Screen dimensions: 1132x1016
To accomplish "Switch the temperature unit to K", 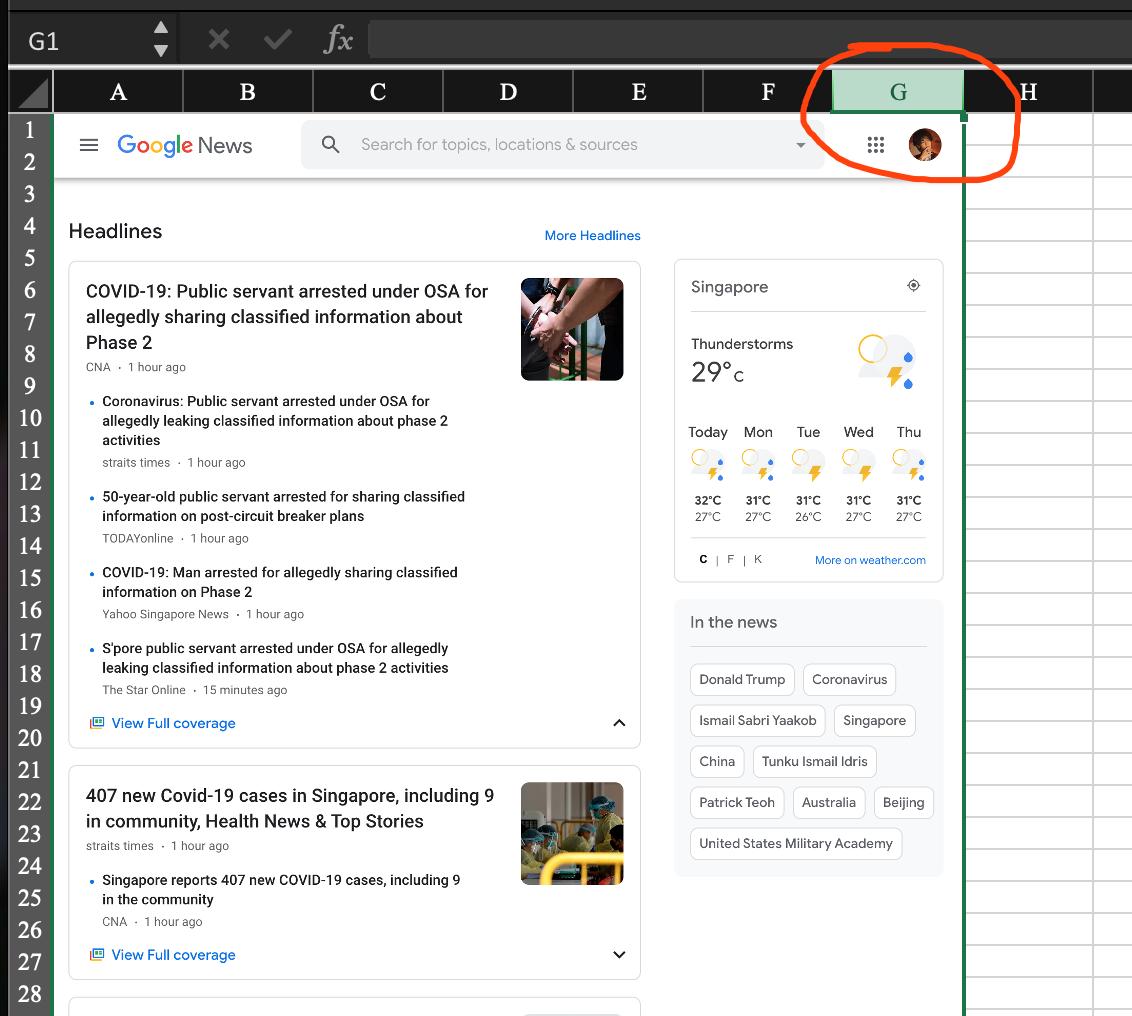I will click(x=758, y=560).
